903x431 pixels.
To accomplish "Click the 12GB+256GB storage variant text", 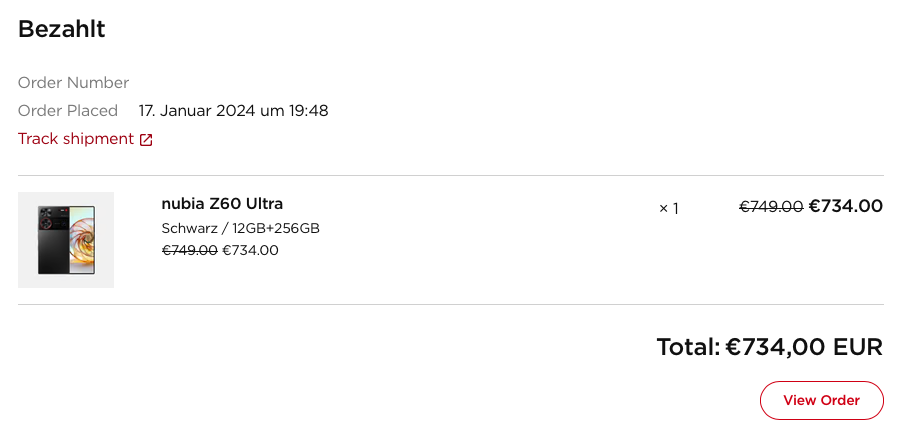I will point(276,228).
